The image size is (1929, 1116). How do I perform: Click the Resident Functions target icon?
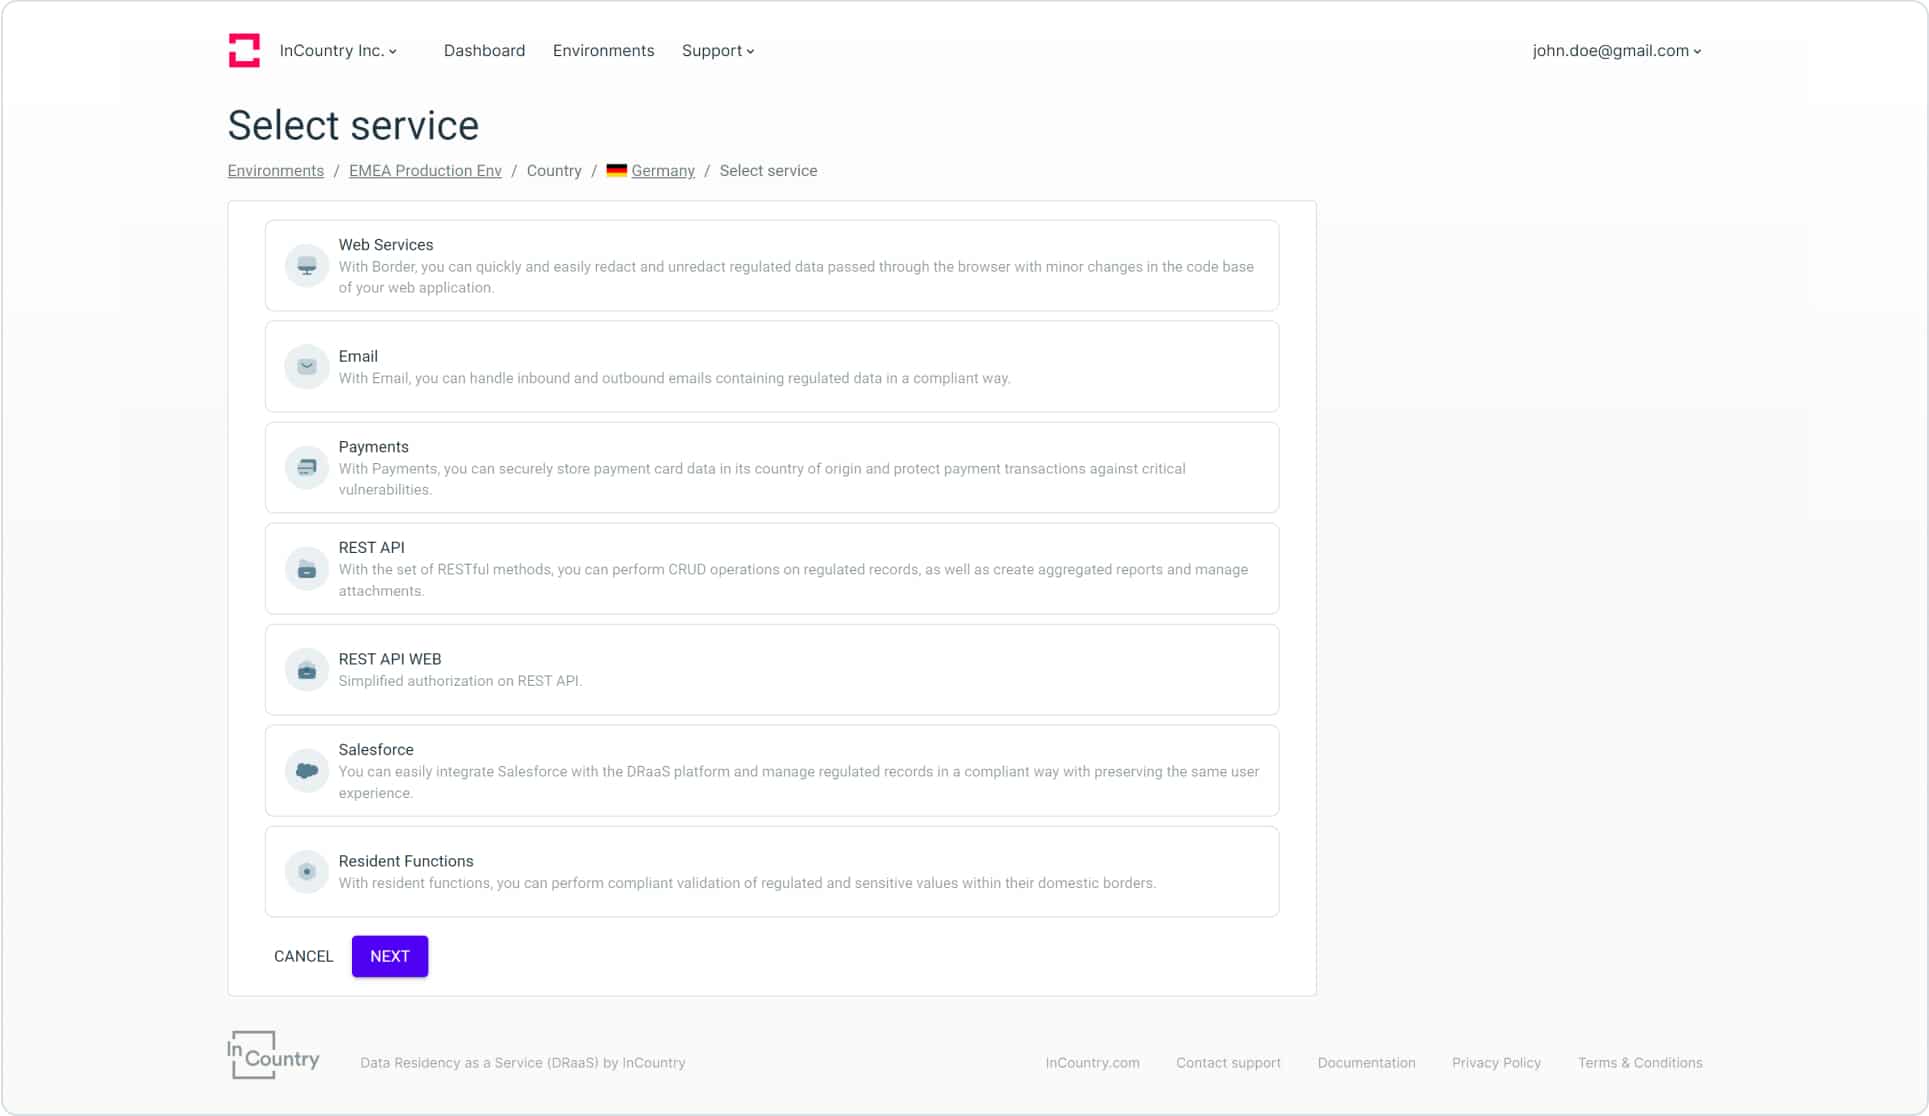pyautogui.click(x=306, y=871)
